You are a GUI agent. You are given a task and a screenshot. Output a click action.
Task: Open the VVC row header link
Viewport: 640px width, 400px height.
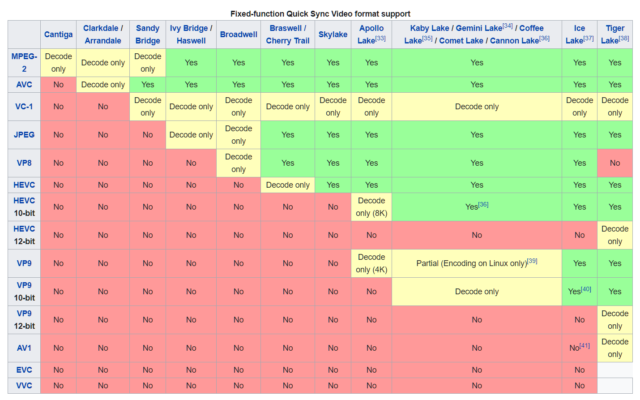(24, 385)
